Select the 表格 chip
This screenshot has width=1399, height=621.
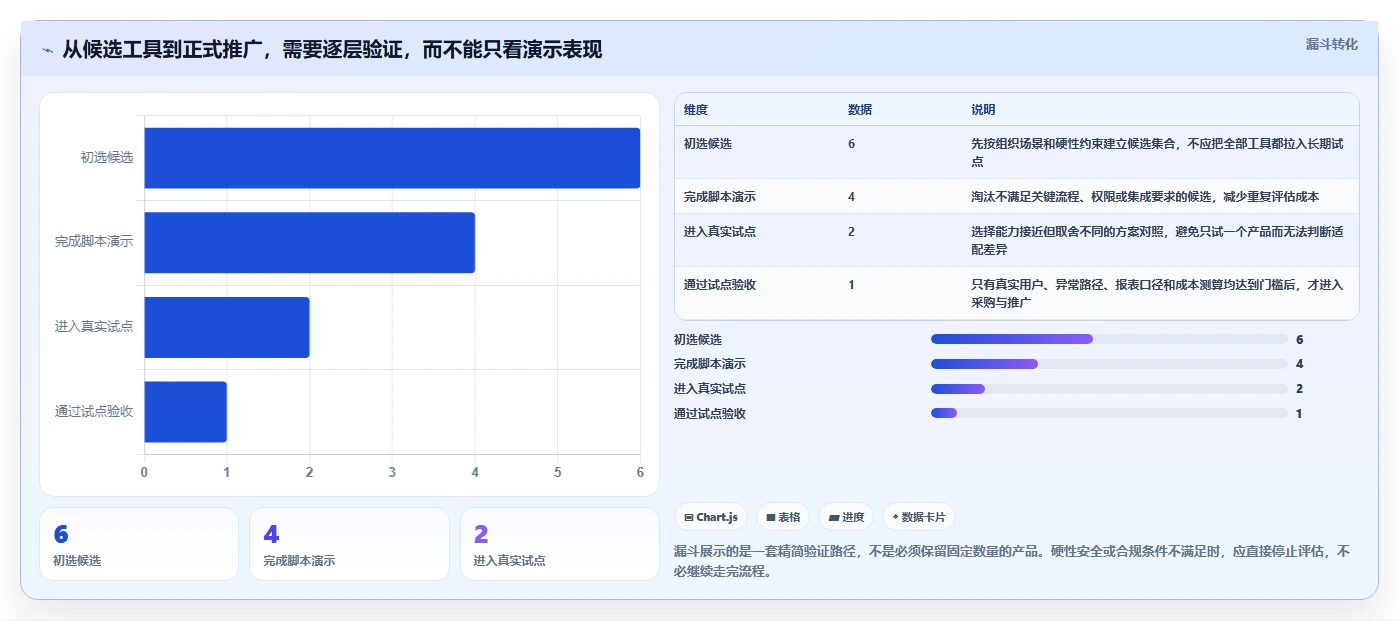[x=783, y=517]
